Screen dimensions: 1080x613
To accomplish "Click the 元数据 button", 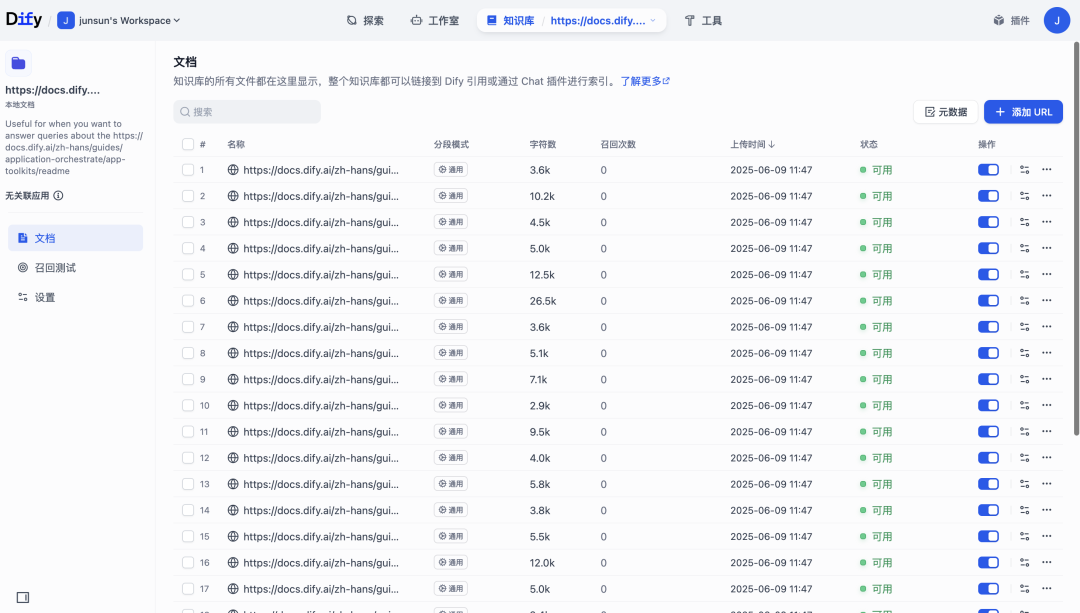I will [x=944, y=111].
